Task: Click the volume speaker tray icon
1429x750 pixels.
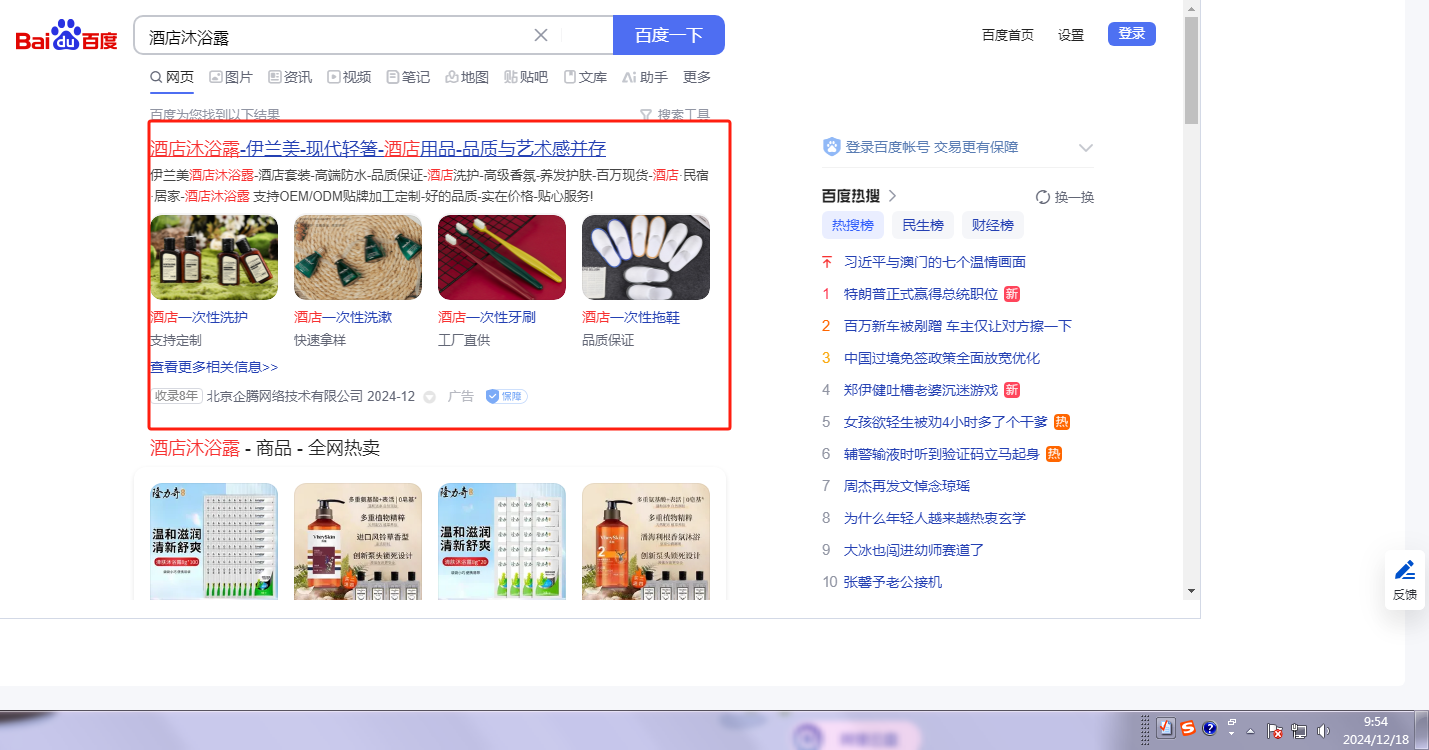Action: click(x=1324, y=731)
